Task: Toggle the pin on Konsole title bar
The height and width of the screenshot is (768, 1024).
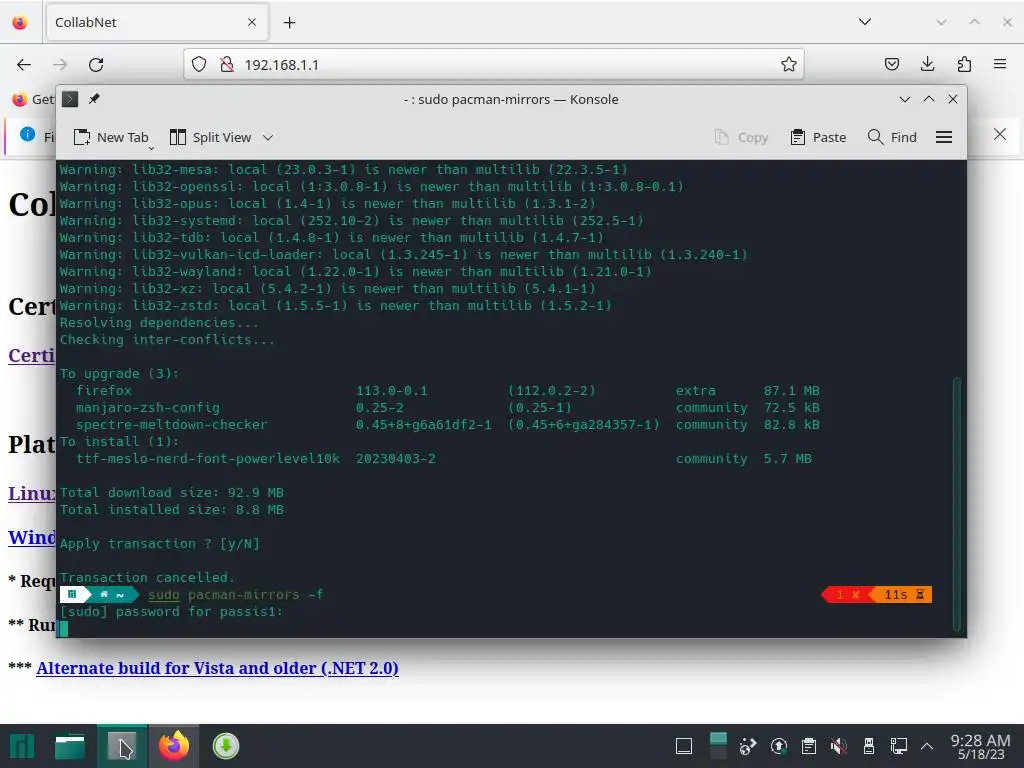Action: point(94,99)
